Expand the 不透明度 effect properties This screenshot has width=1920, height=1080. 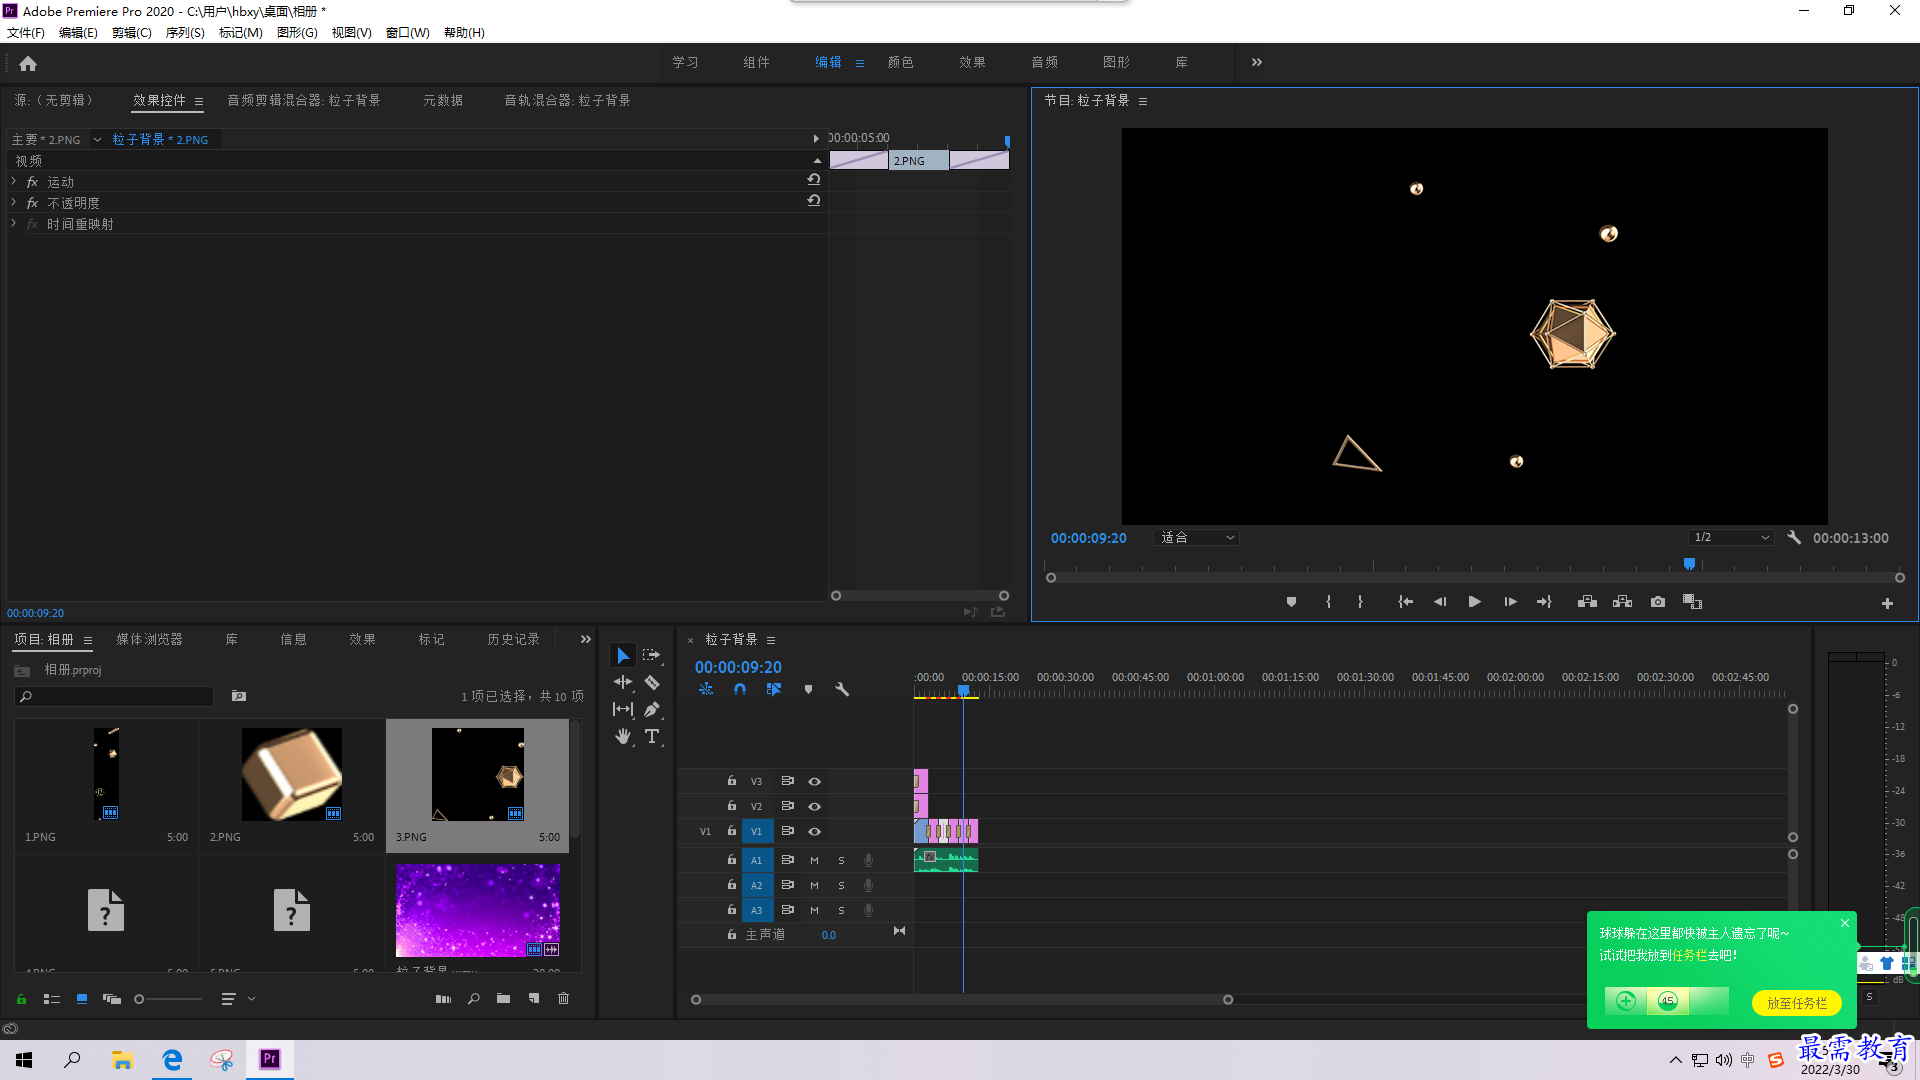point(14,203)
